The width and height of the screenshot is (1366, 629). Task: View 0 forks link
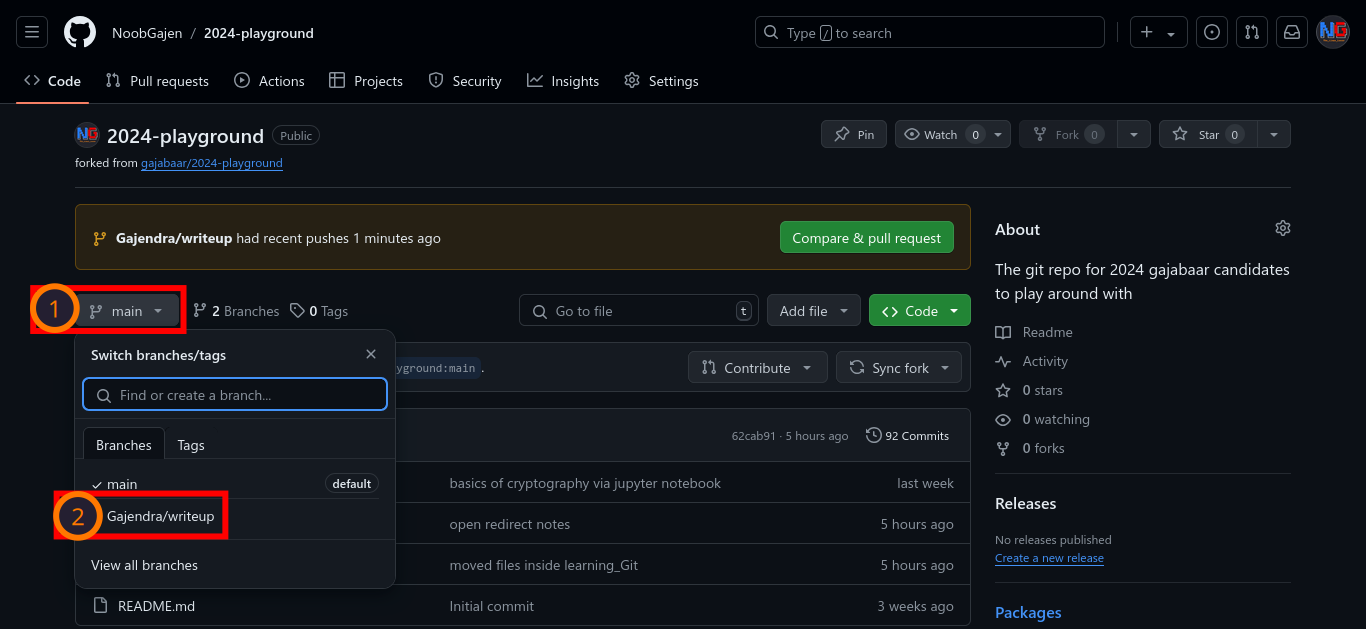pos(1030,448)
